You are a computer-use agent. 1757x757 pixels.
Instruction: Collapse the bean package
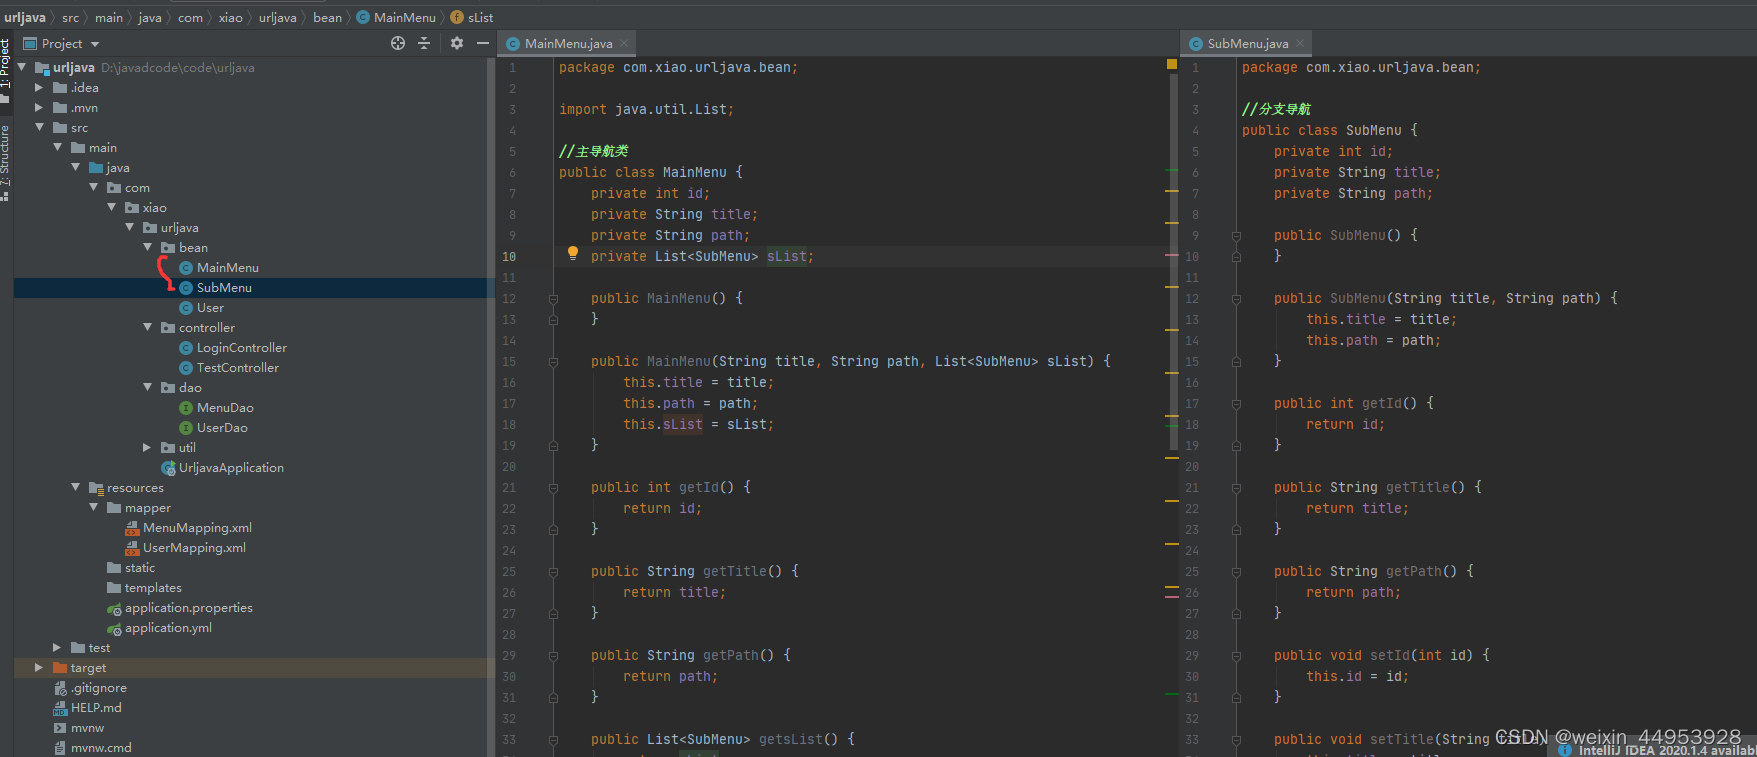pos(148,247)
